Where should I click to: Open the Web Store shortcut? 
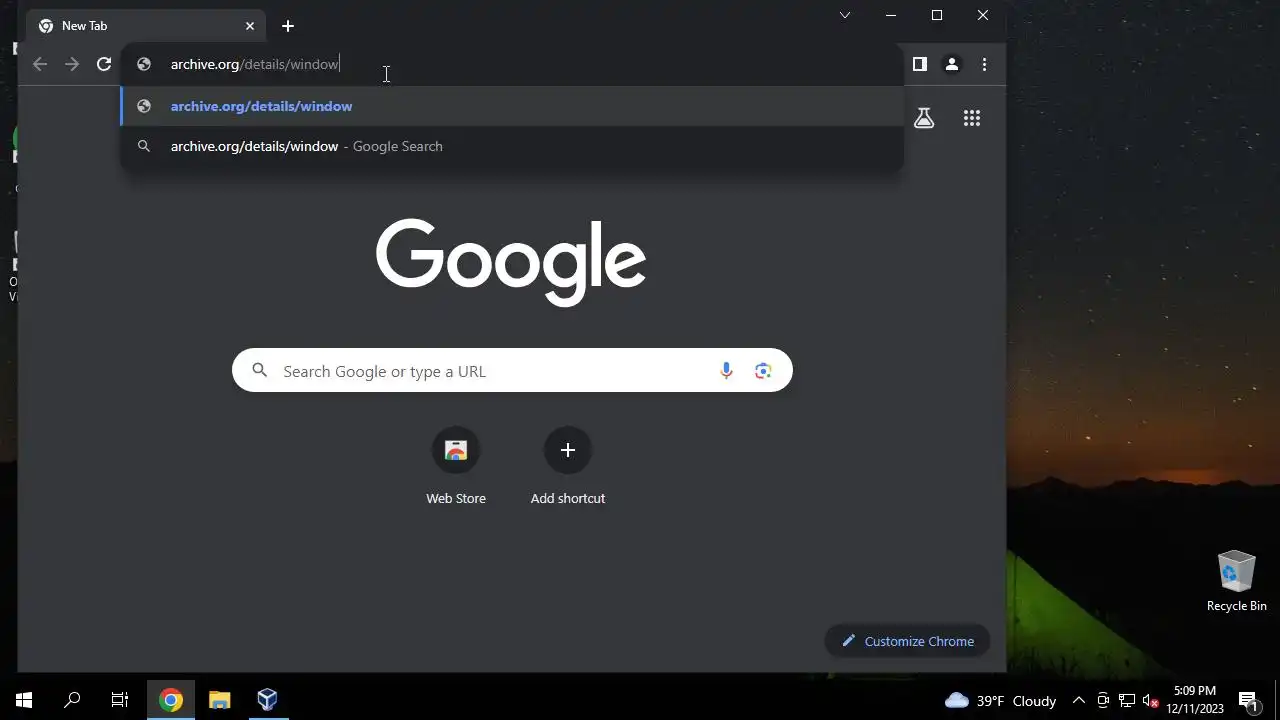click(456, 466)
